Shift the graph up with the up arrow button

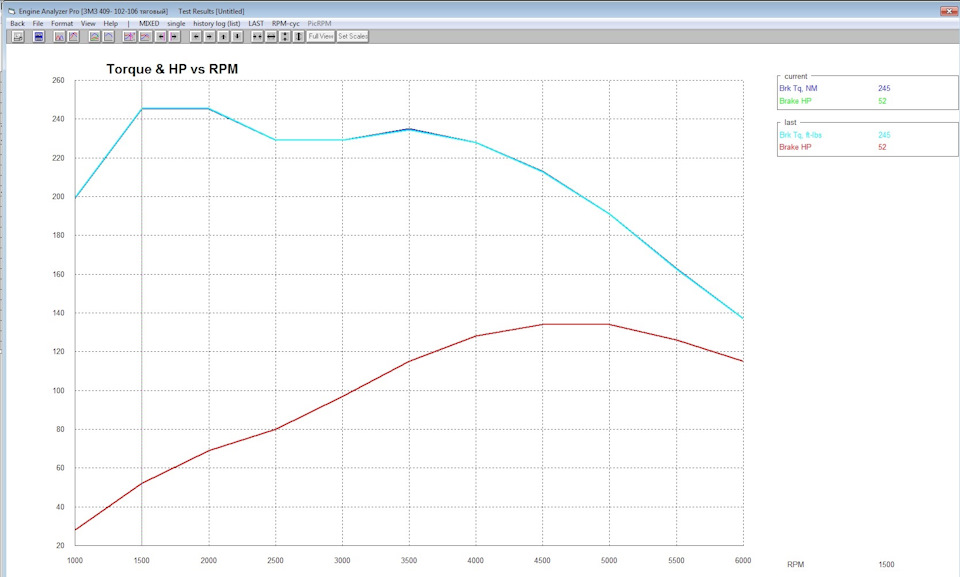223,37
